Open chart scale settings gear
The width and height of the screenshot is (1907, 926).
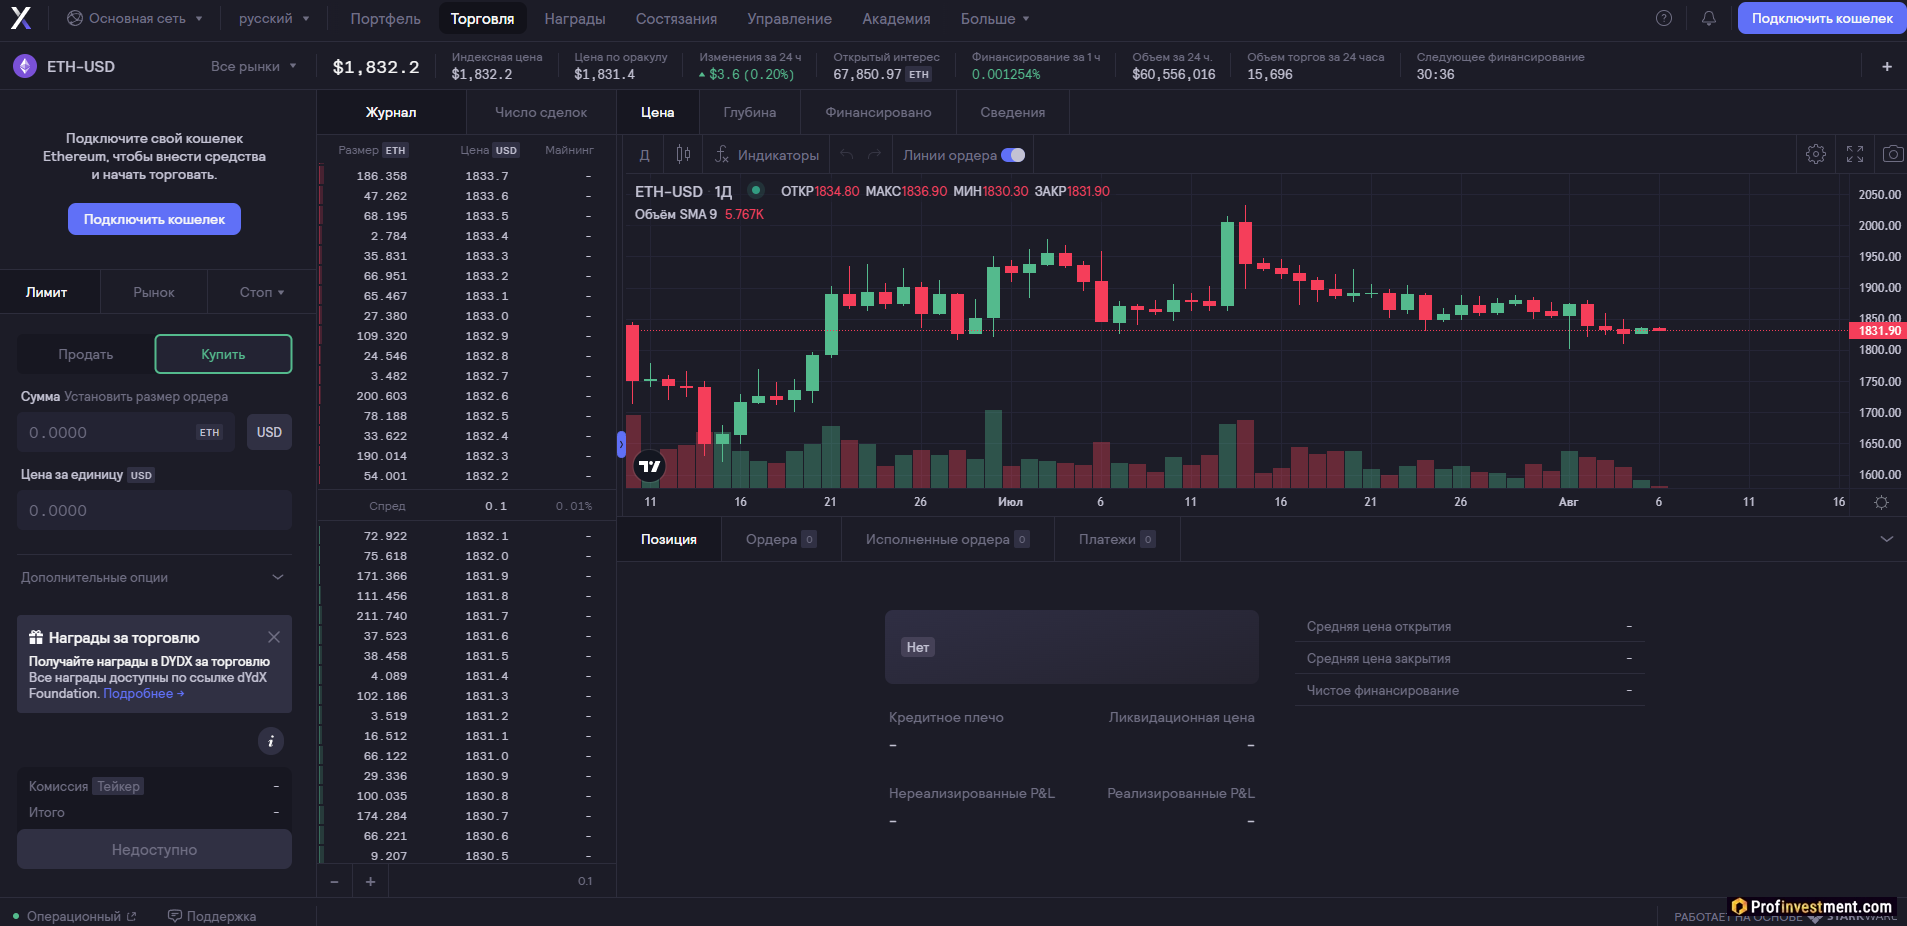pos(1881,502)
